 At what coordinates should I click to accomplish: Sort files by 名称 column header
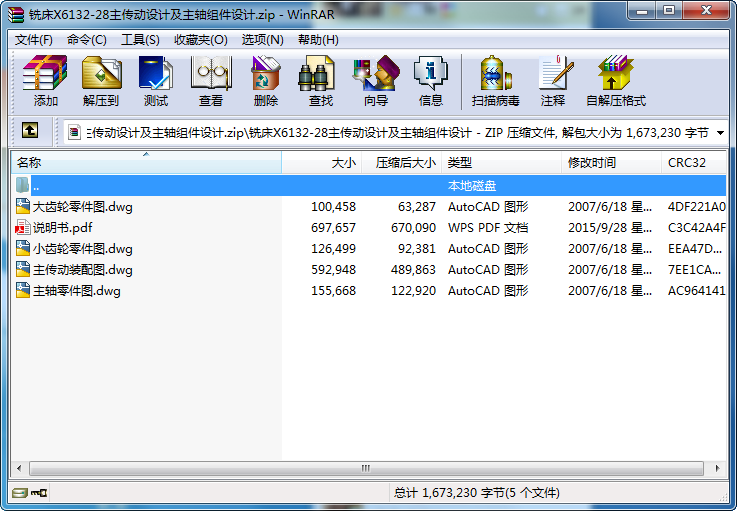[x=145, y=162]
